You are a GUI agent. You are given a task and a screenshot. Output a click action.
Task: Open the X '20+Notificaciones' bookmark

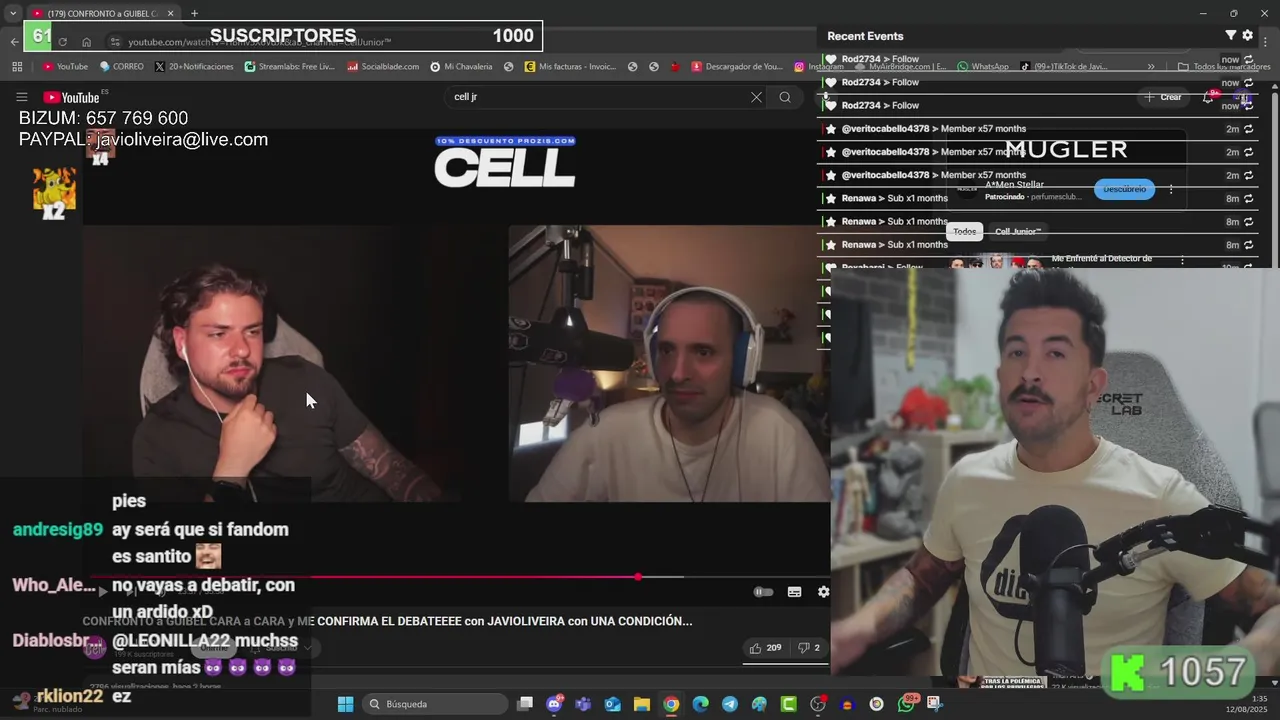tap(195, 67)
